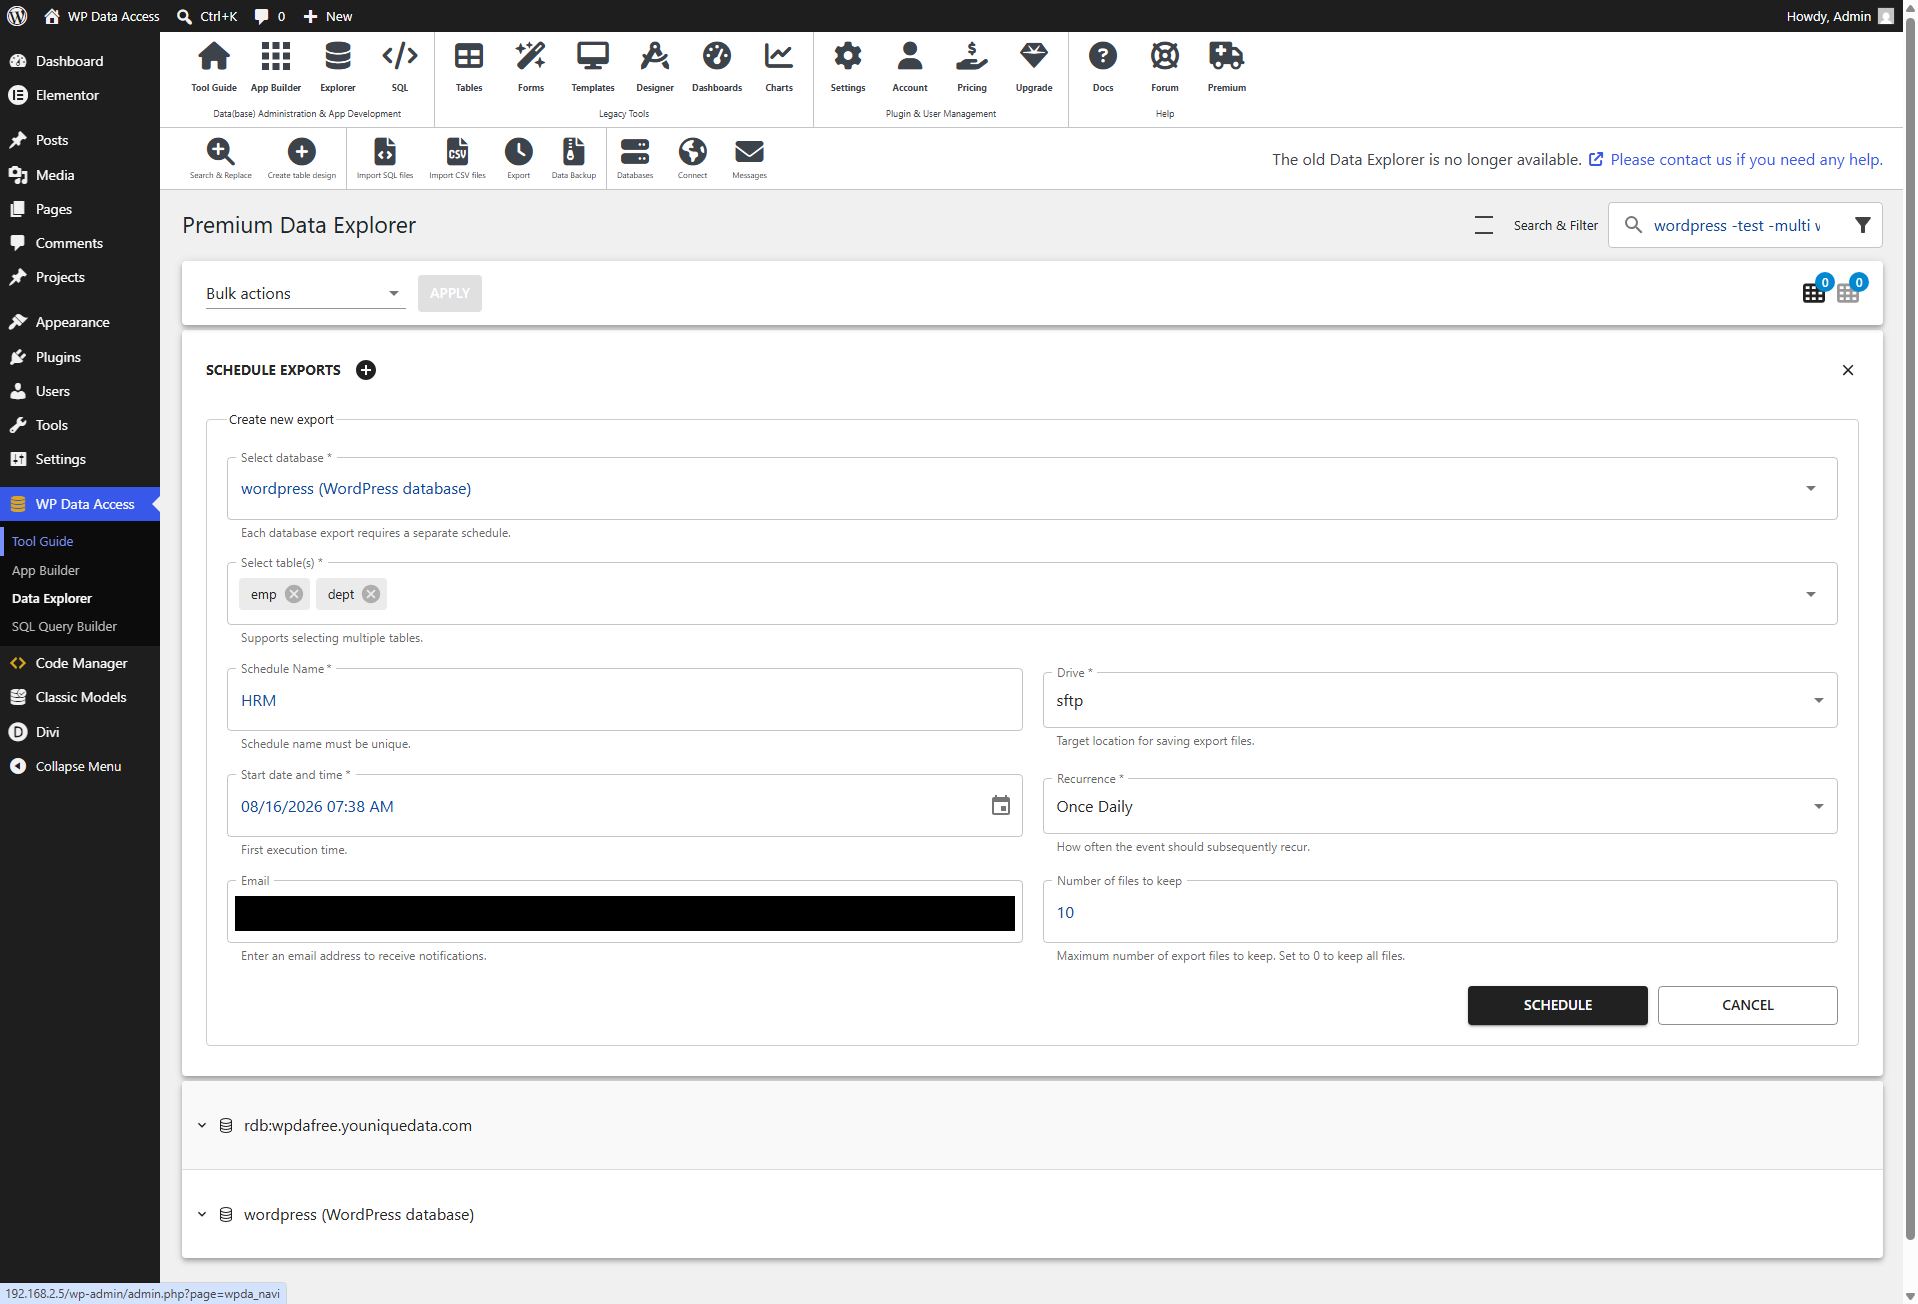Click the + New admin bar item
Screen dimensions: 1918x1304
tap(328, 16)
